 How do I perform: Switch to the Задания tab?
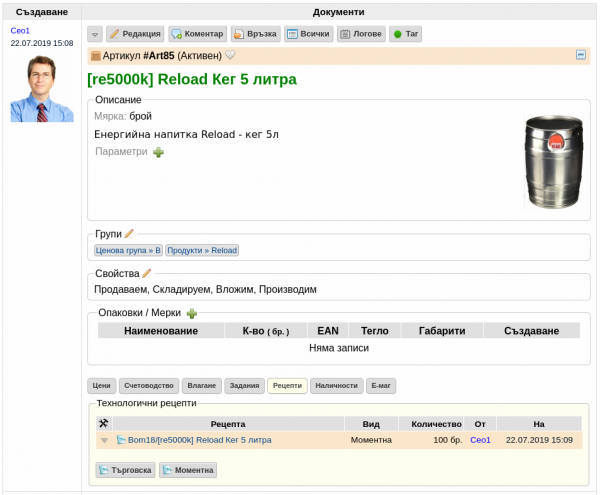click(244, 386)
